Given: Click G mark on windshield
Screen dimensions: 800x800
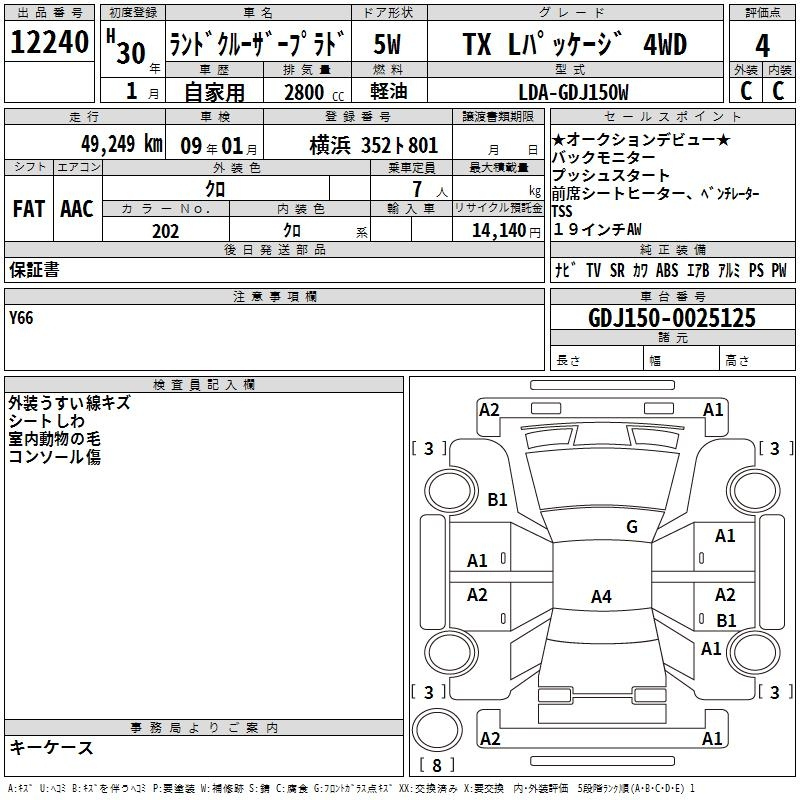Looking at the screenshot, I should point(632,527).
